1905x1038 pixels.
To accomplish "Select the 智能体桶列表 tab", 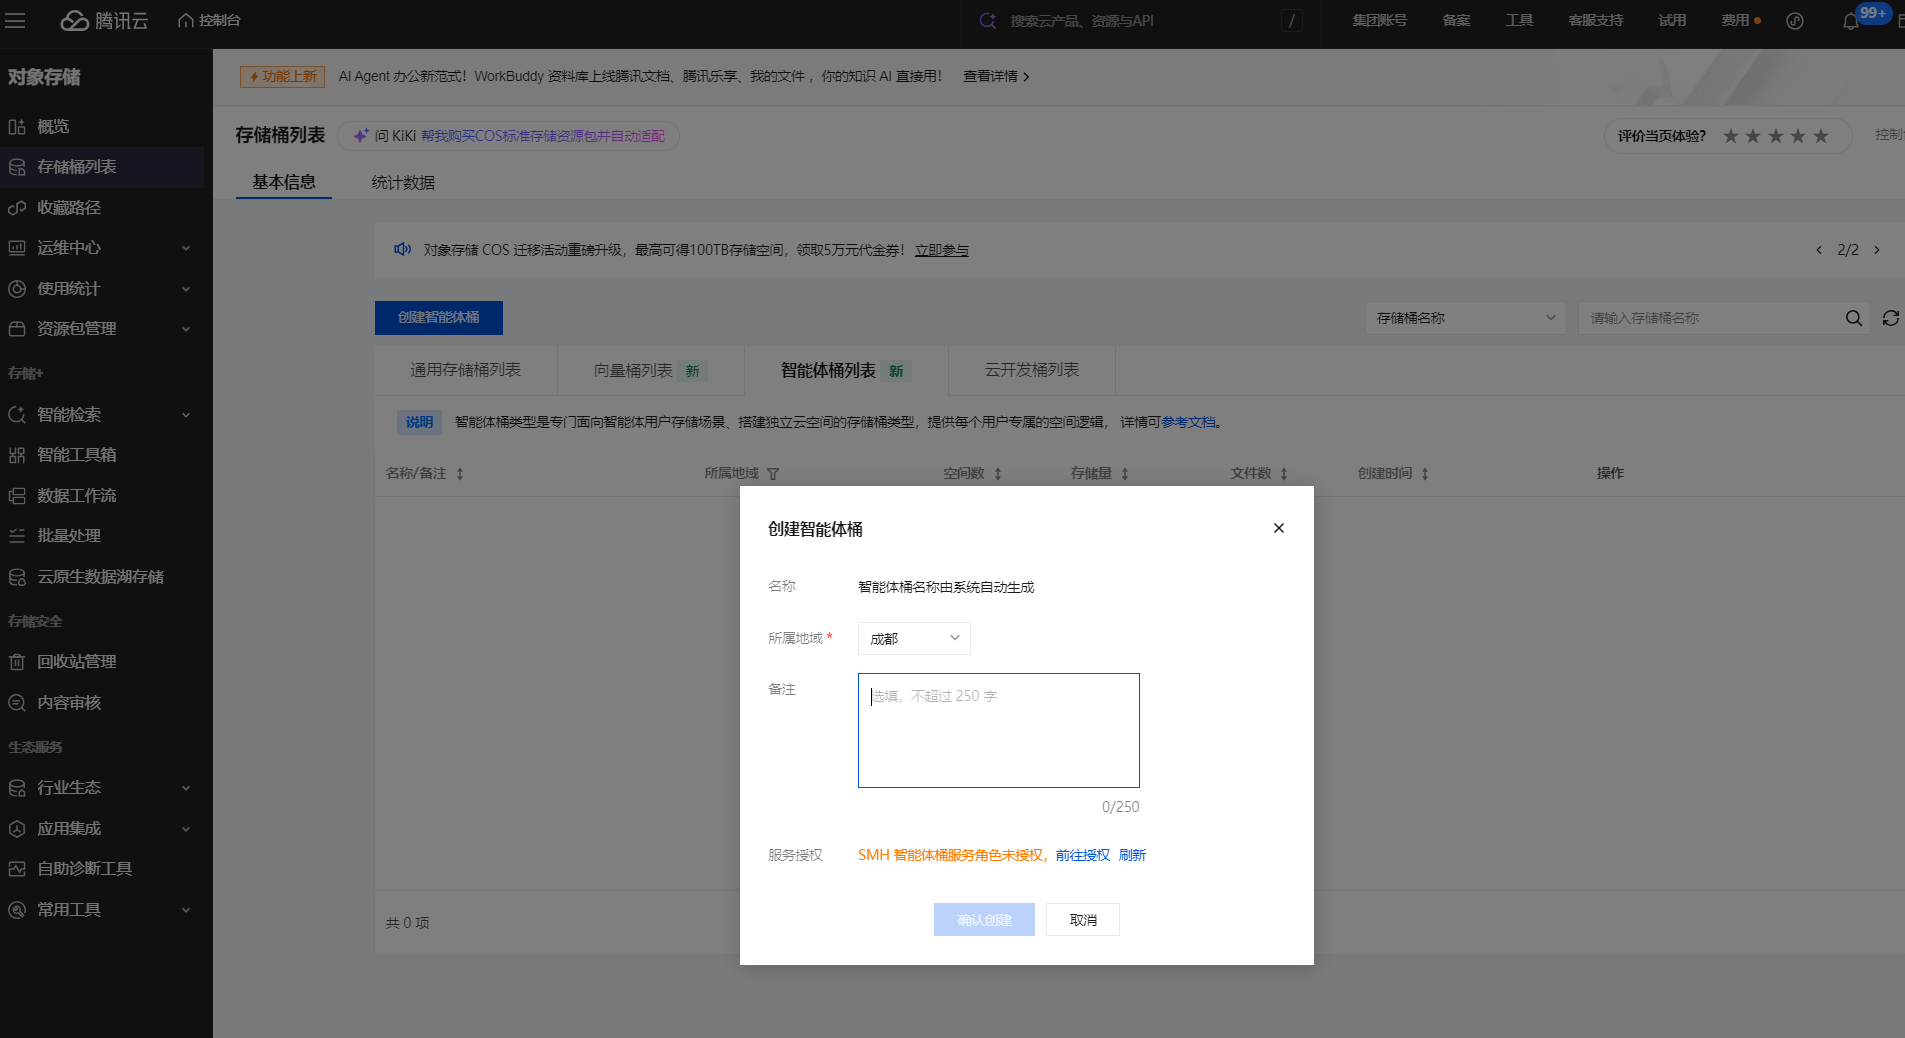I will tap(846, 370).
